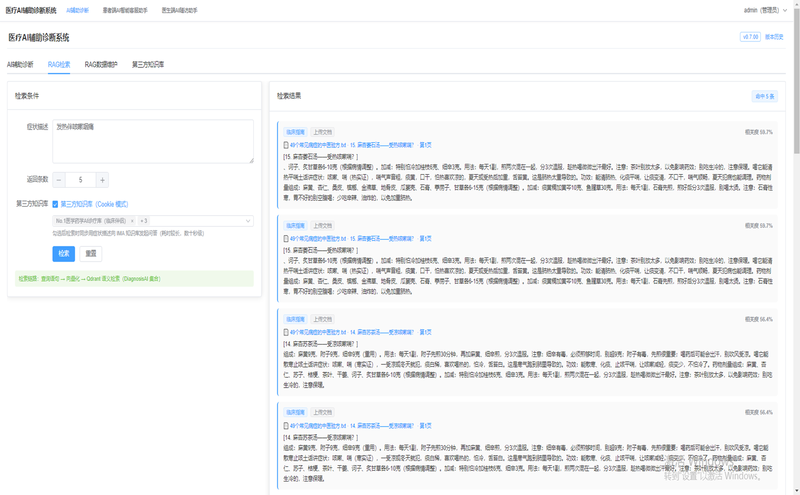Click the 上传文档 tag on first result

(322, 132)
